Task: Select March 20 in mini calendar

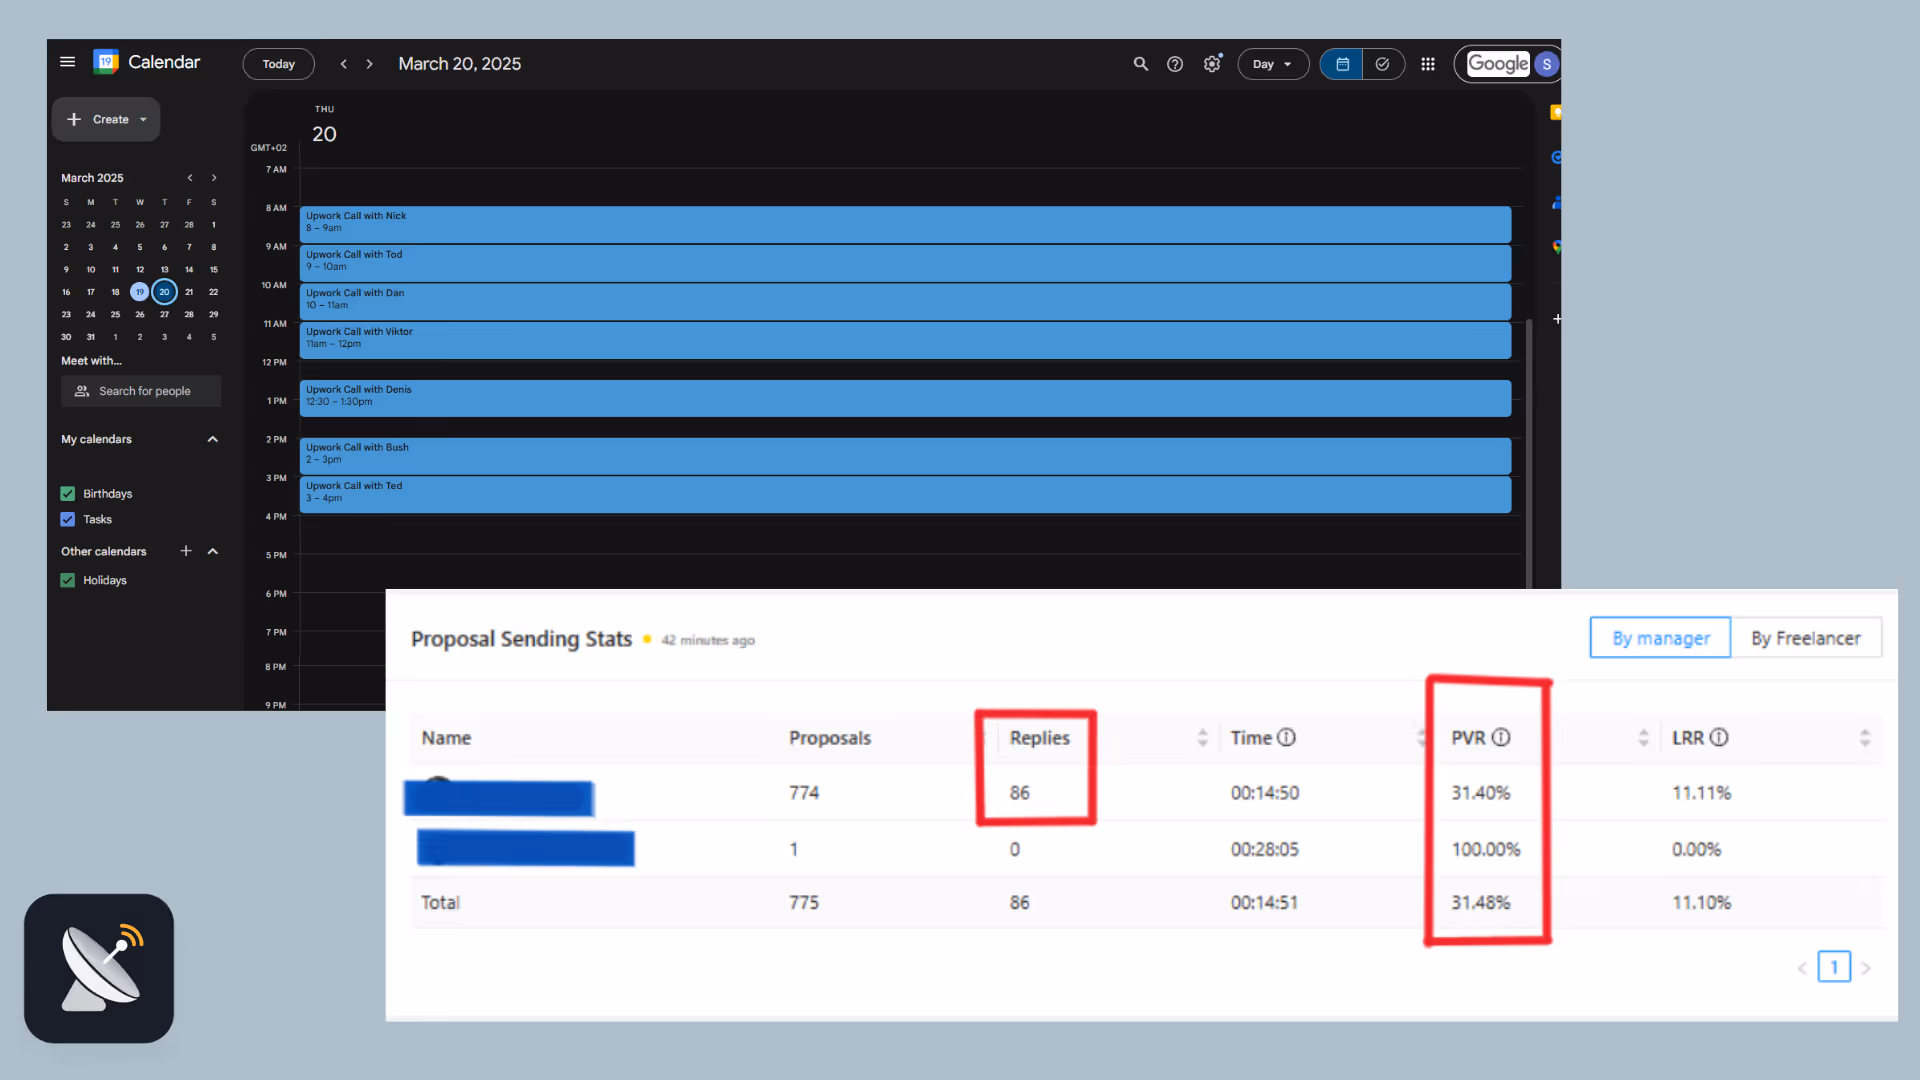Action: (164, 292)
